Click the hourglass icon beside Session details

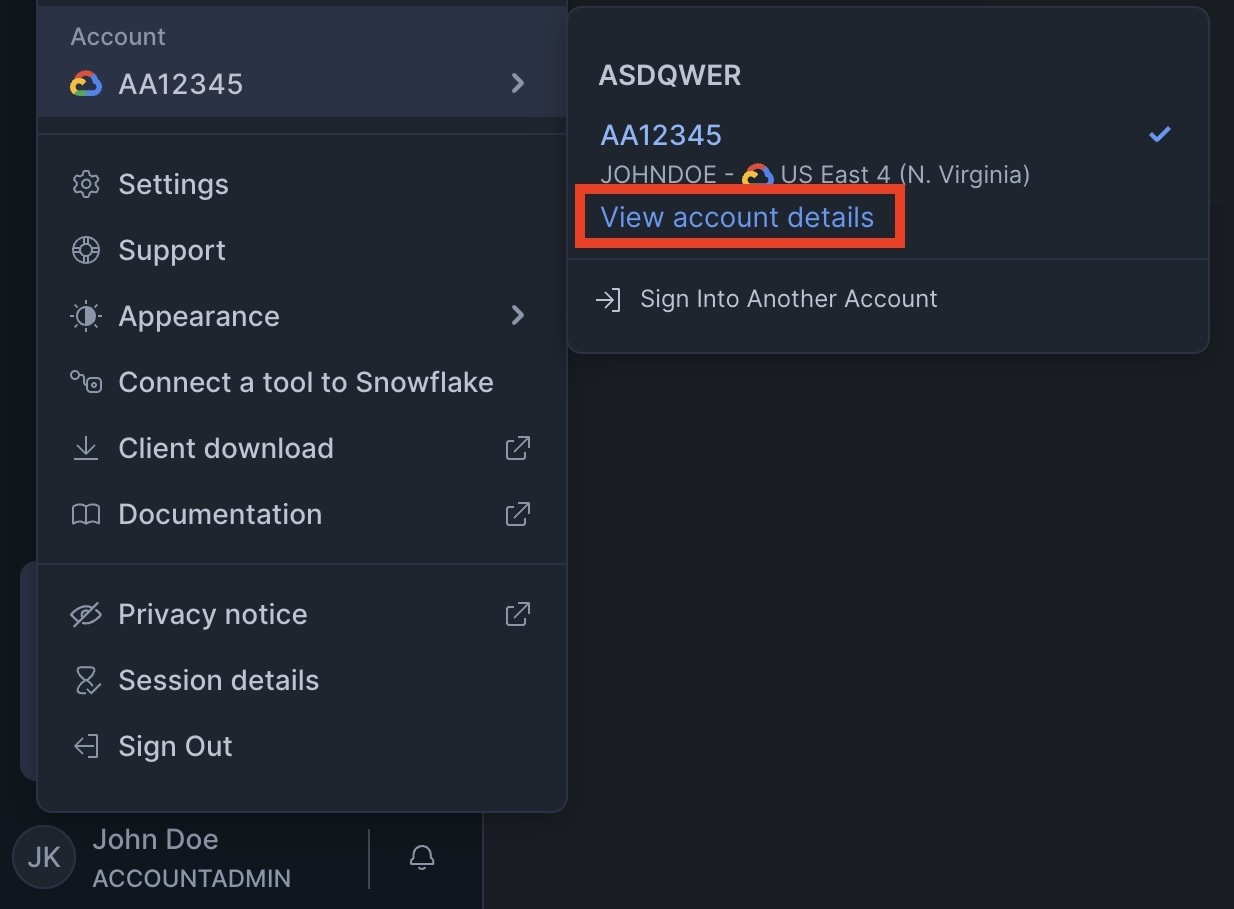tap(86, 680)
